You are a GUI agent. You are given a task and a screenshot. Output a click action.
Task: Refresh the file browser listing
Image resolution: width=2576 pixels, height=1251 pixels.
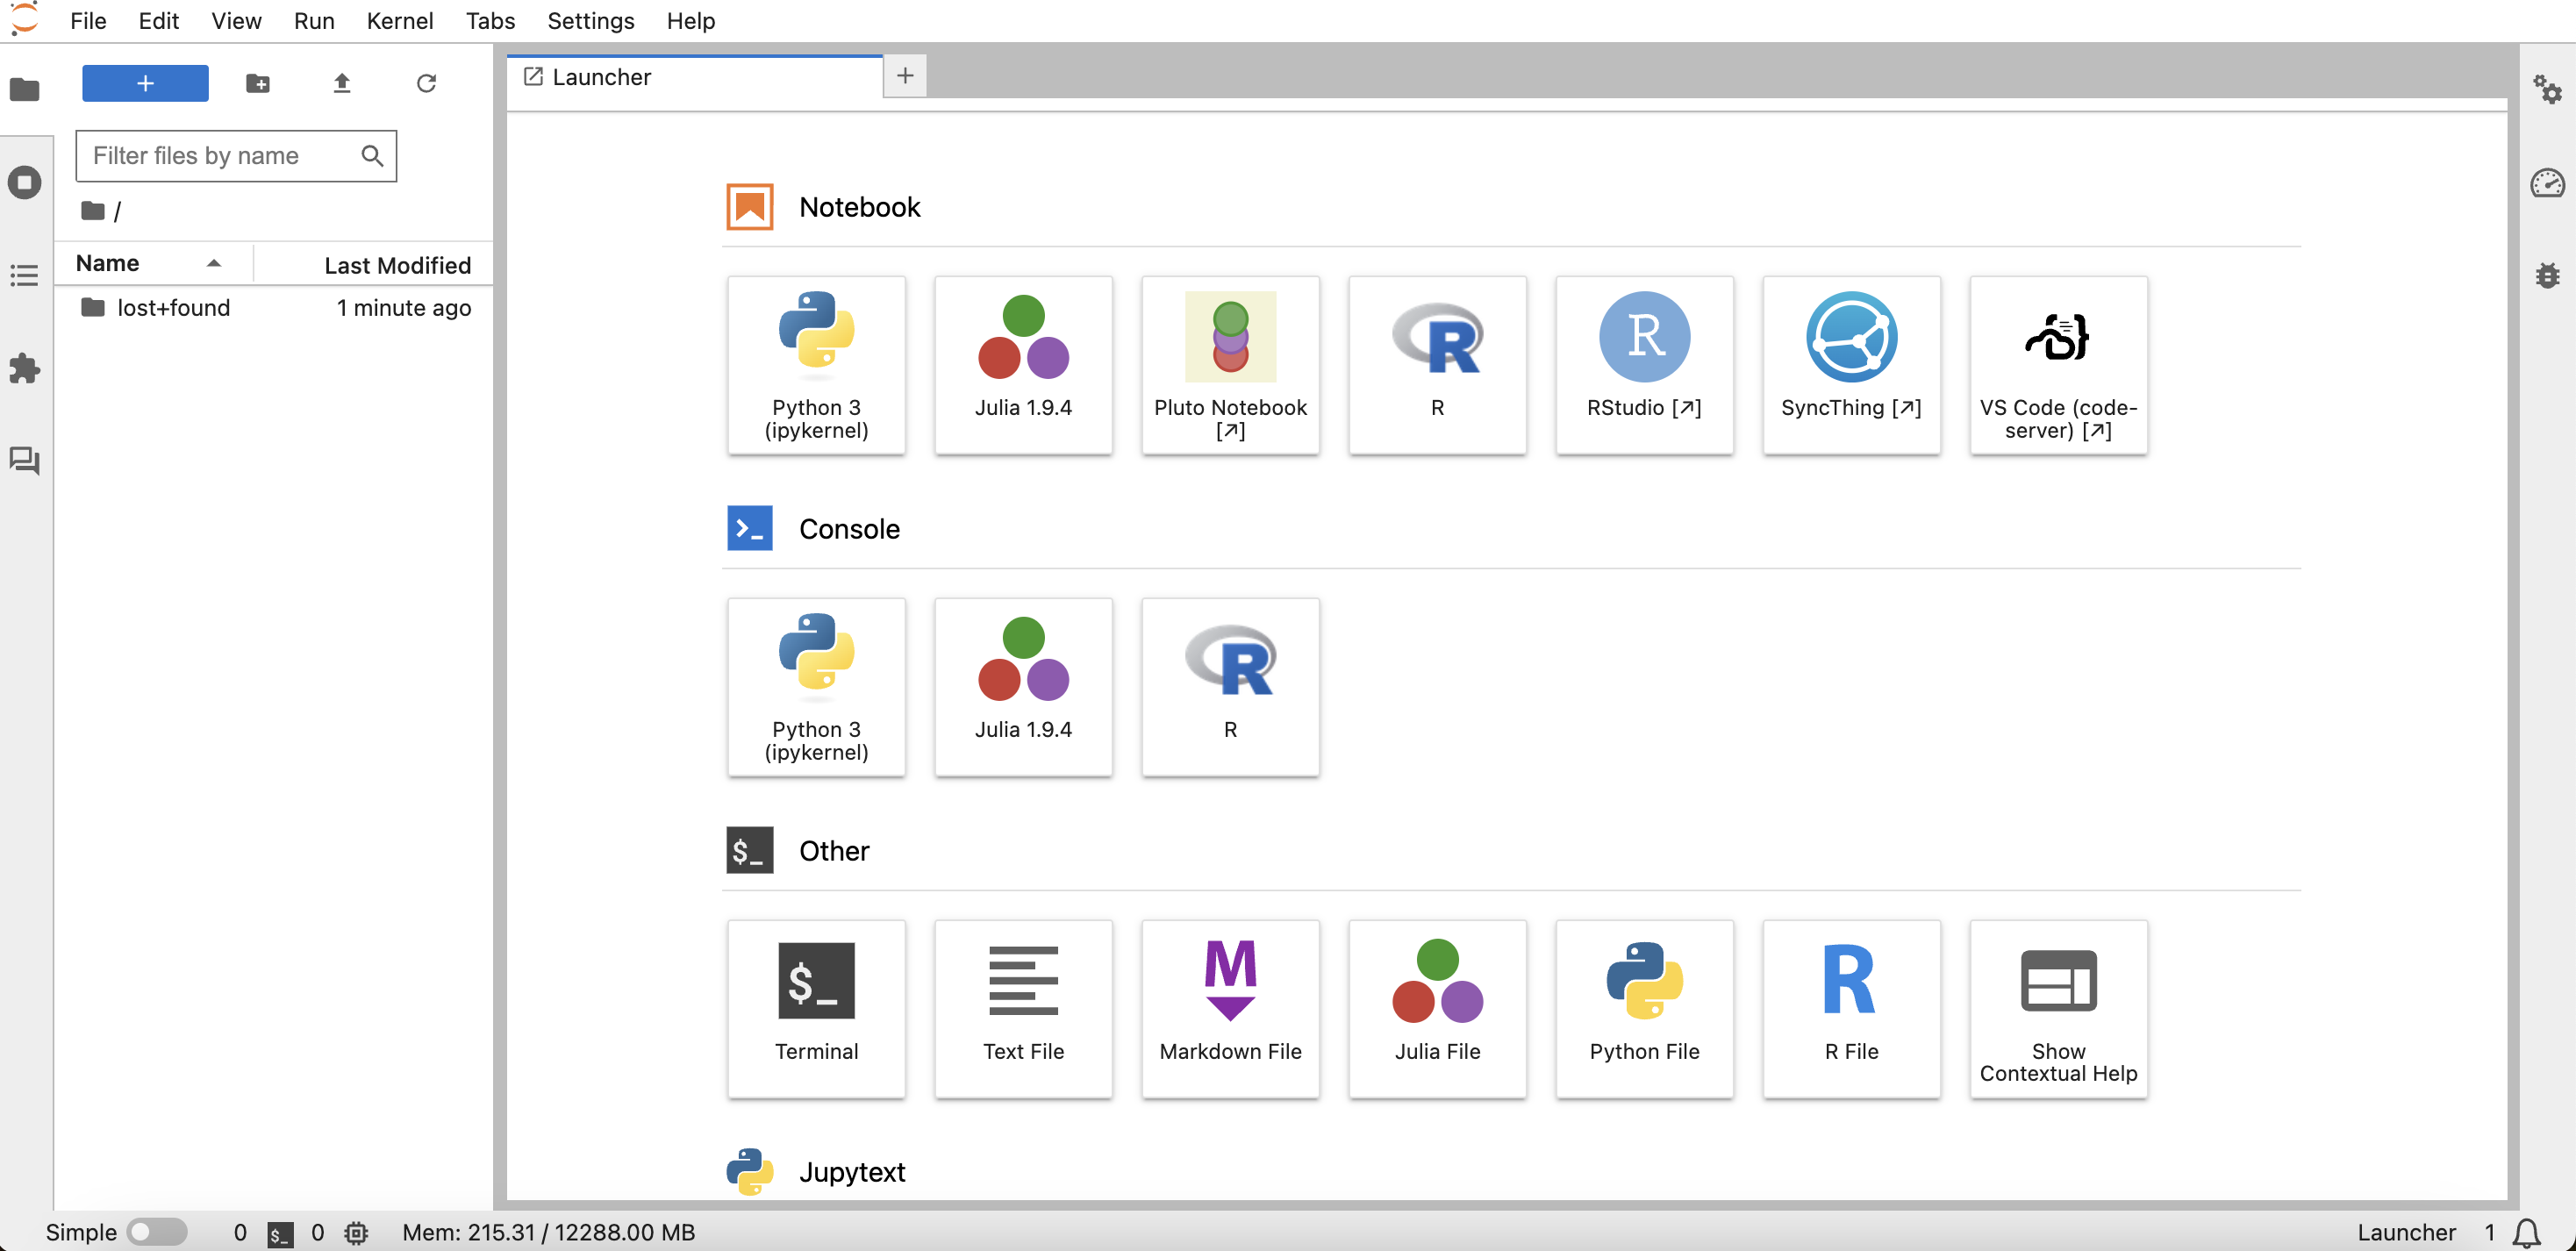pos(426,83)
